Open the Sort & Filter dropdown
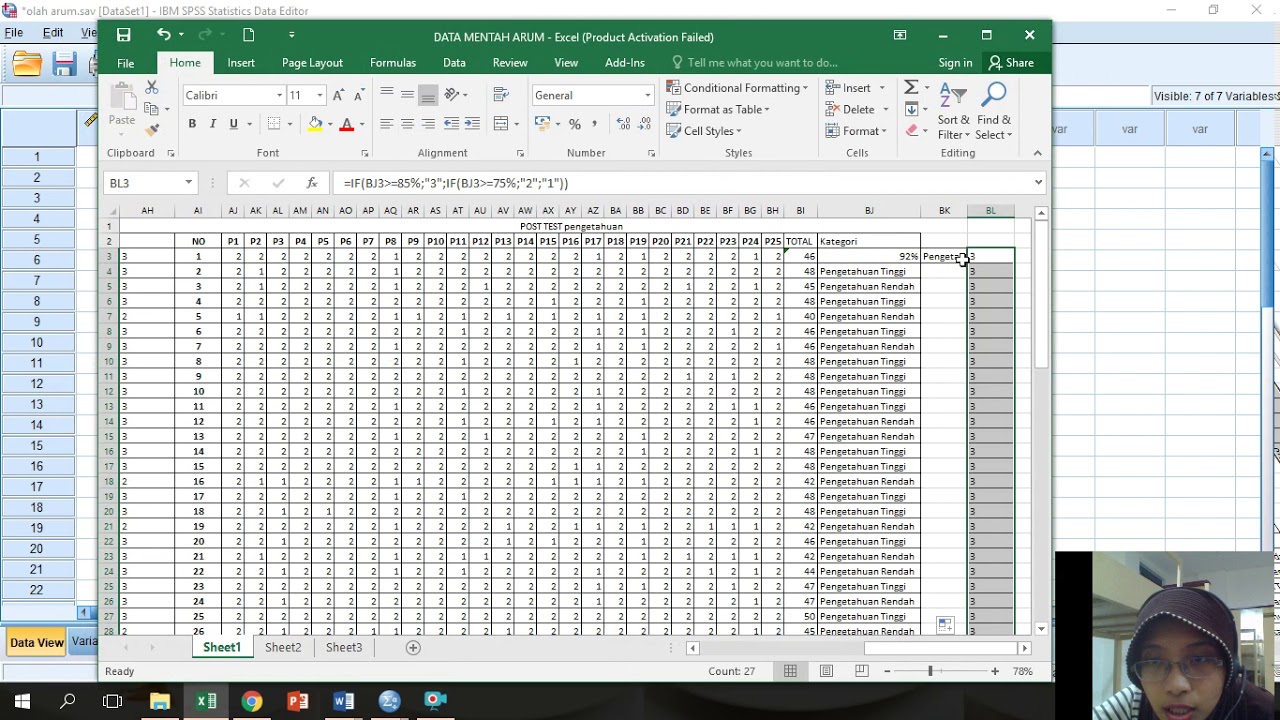This screenshot has height=720, width=1280. (954, 112)
